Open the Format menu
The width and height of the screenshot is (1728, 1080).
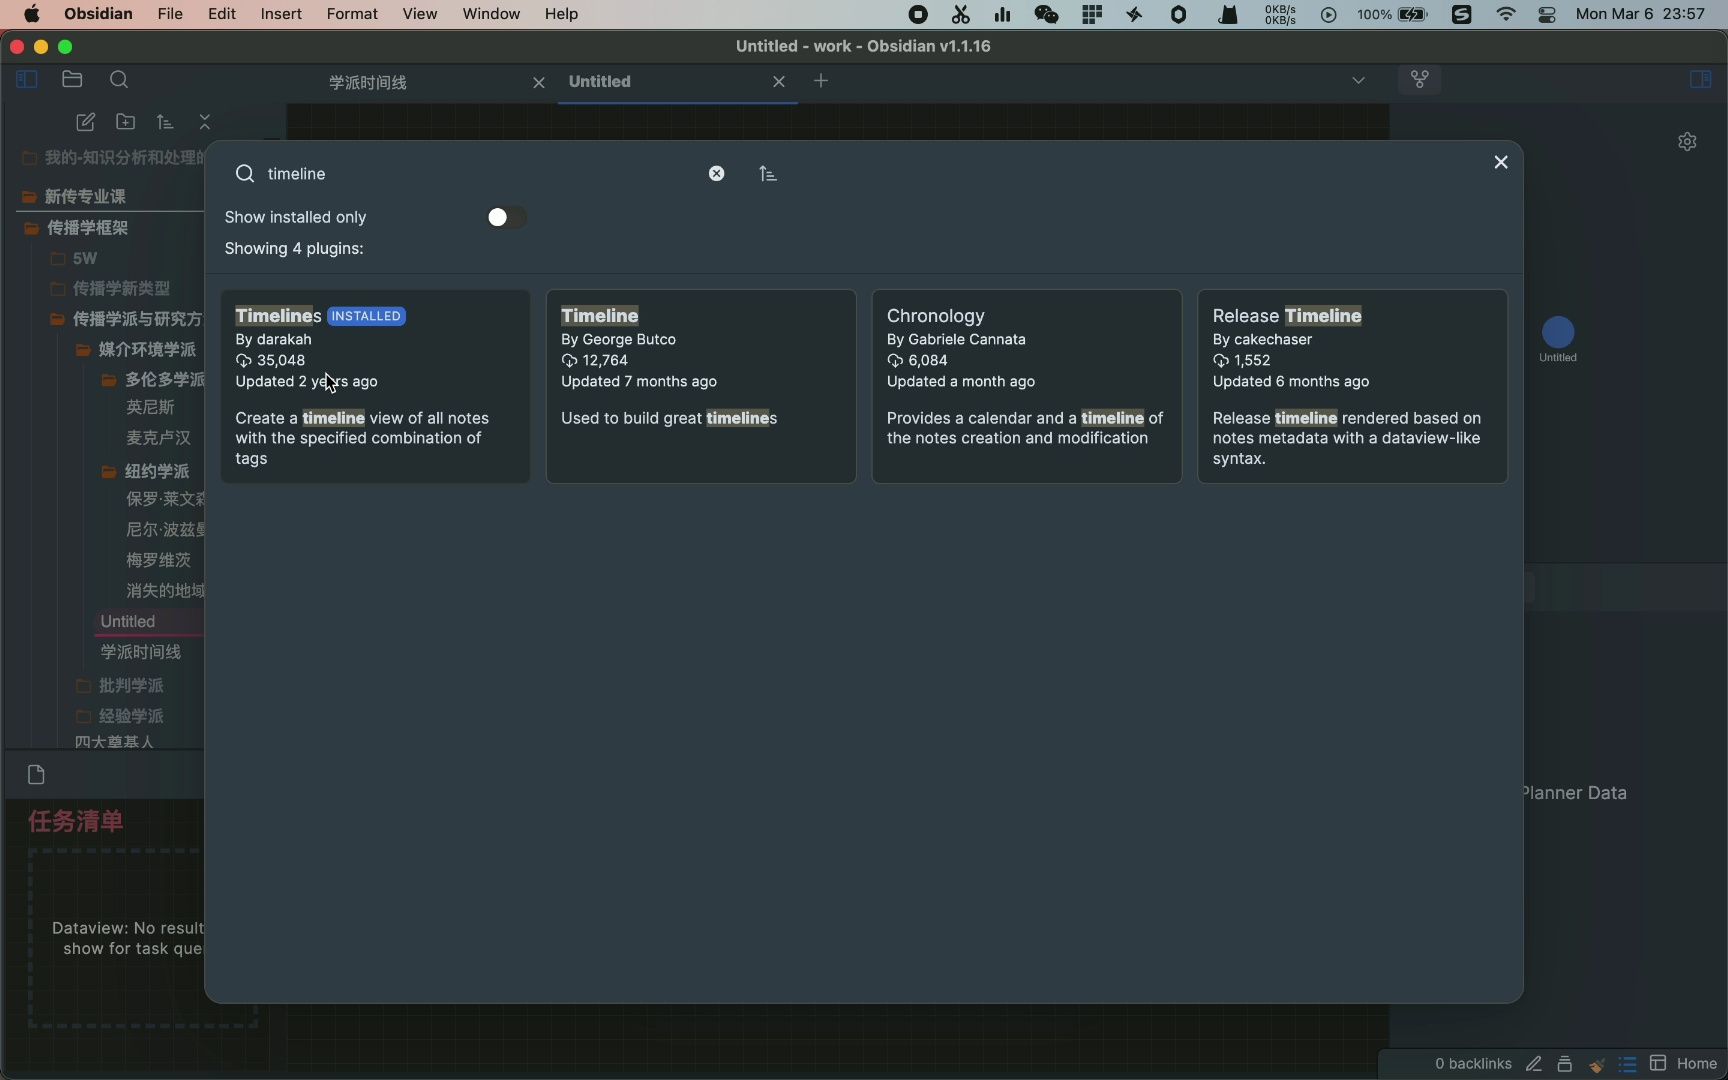click(352, 14)
